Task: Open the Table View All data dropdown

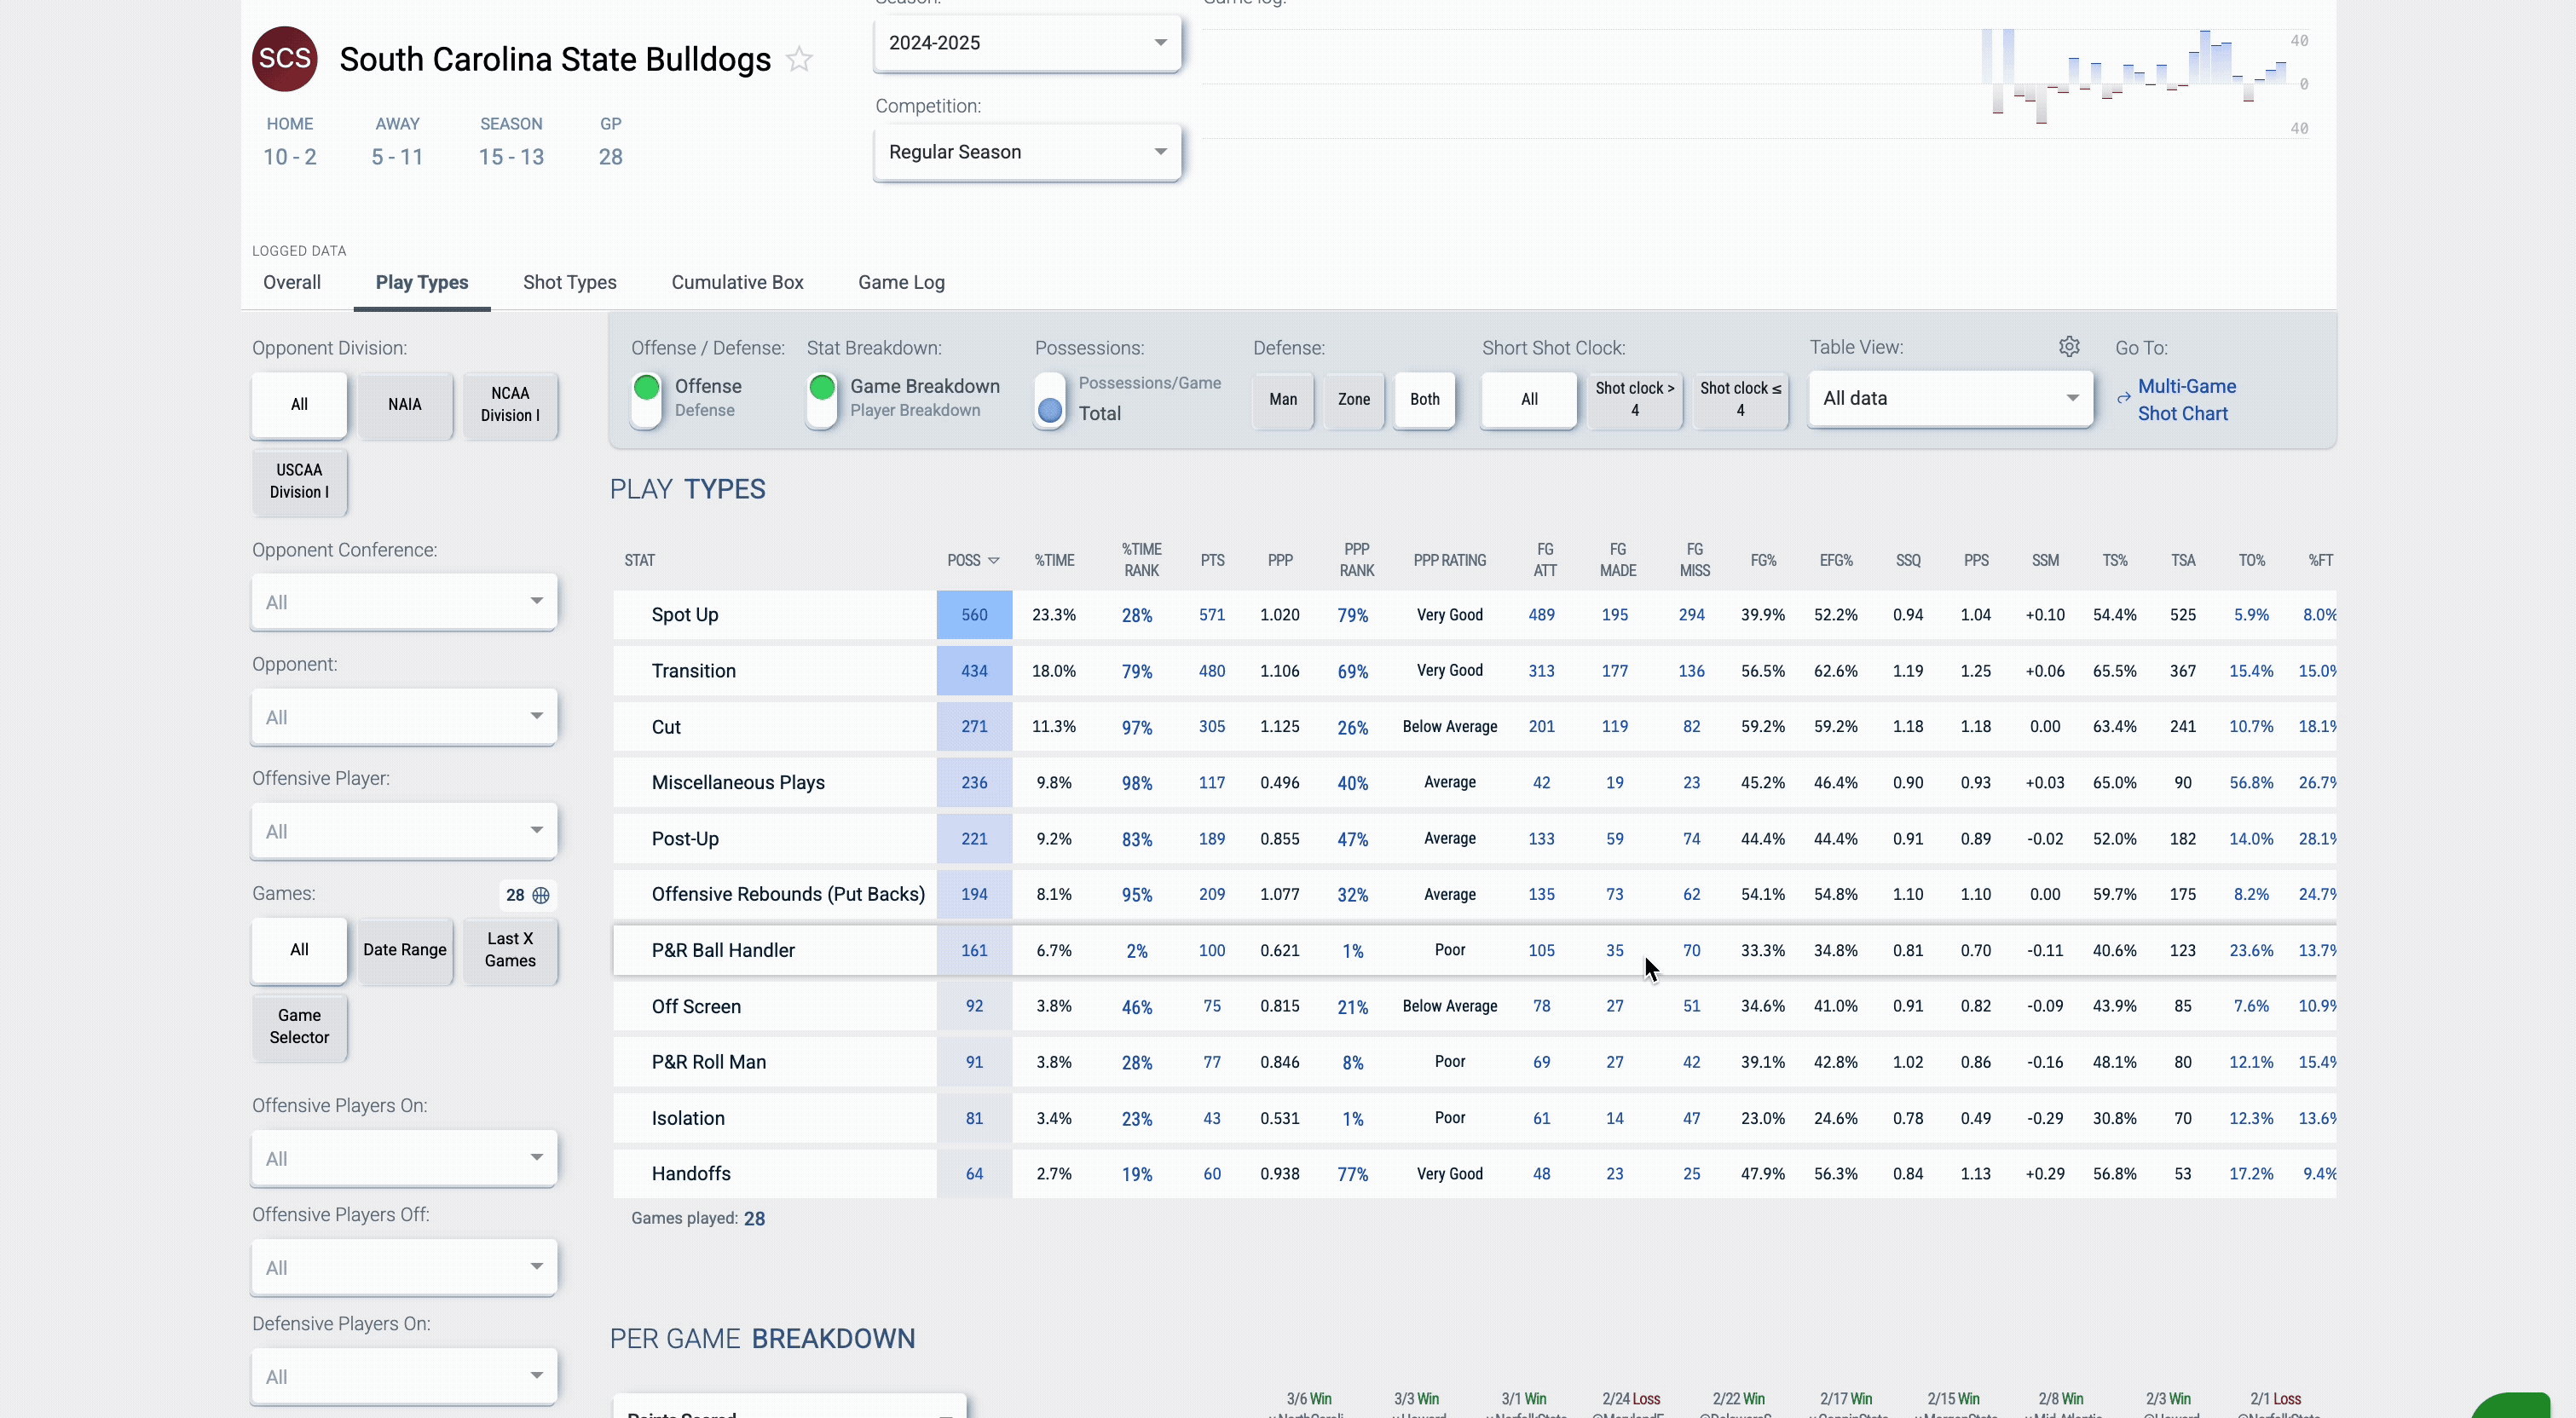Action: tap(1950, 399)
